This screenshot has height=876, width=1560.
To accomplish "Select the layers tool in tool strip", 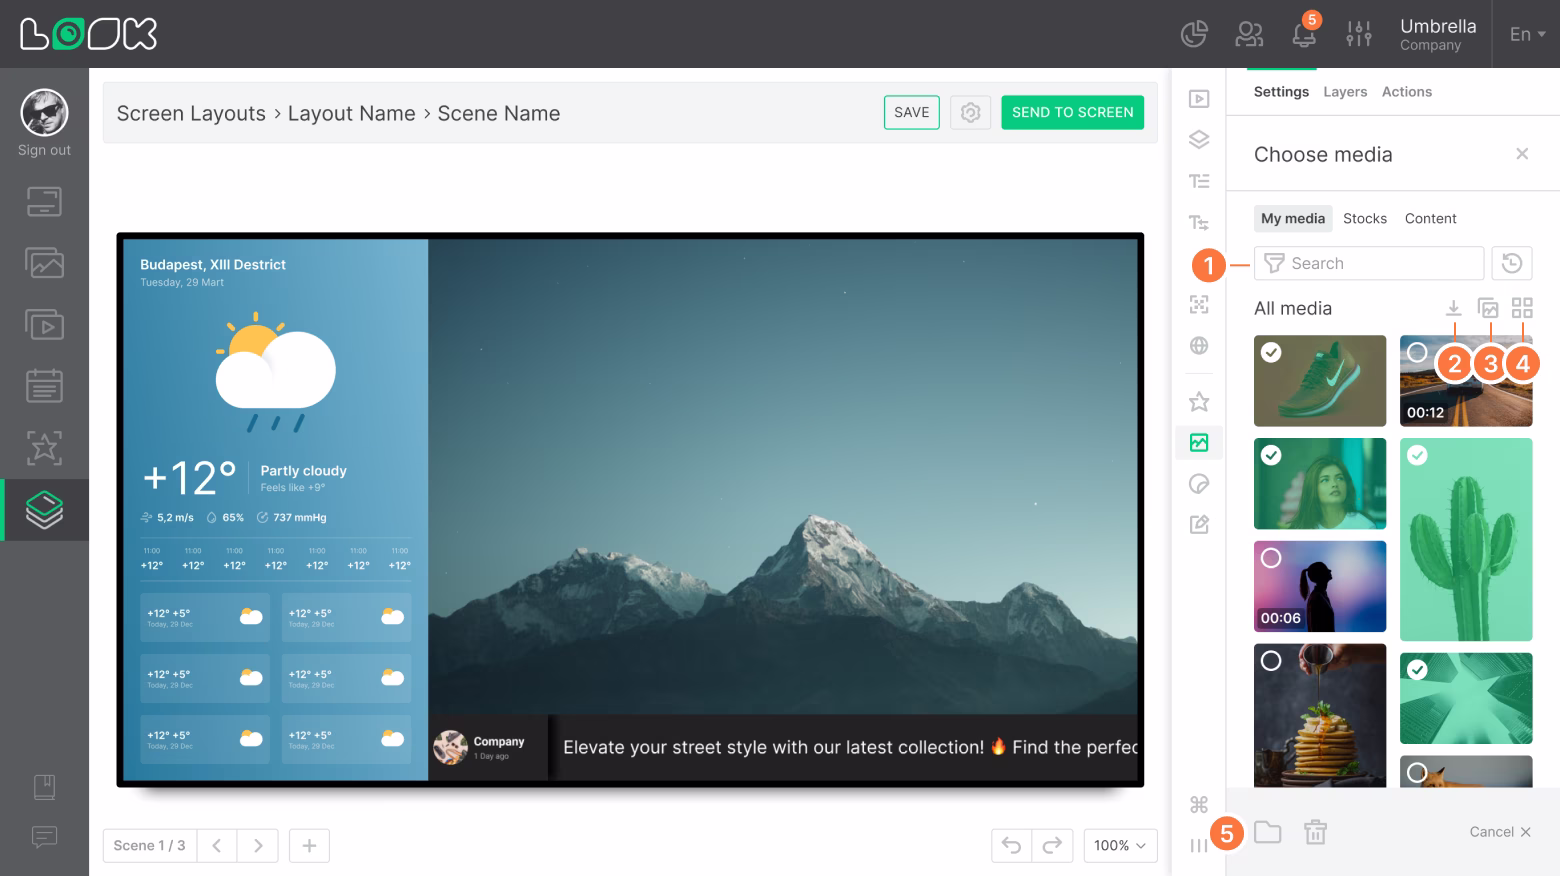I will (1199, 140).
